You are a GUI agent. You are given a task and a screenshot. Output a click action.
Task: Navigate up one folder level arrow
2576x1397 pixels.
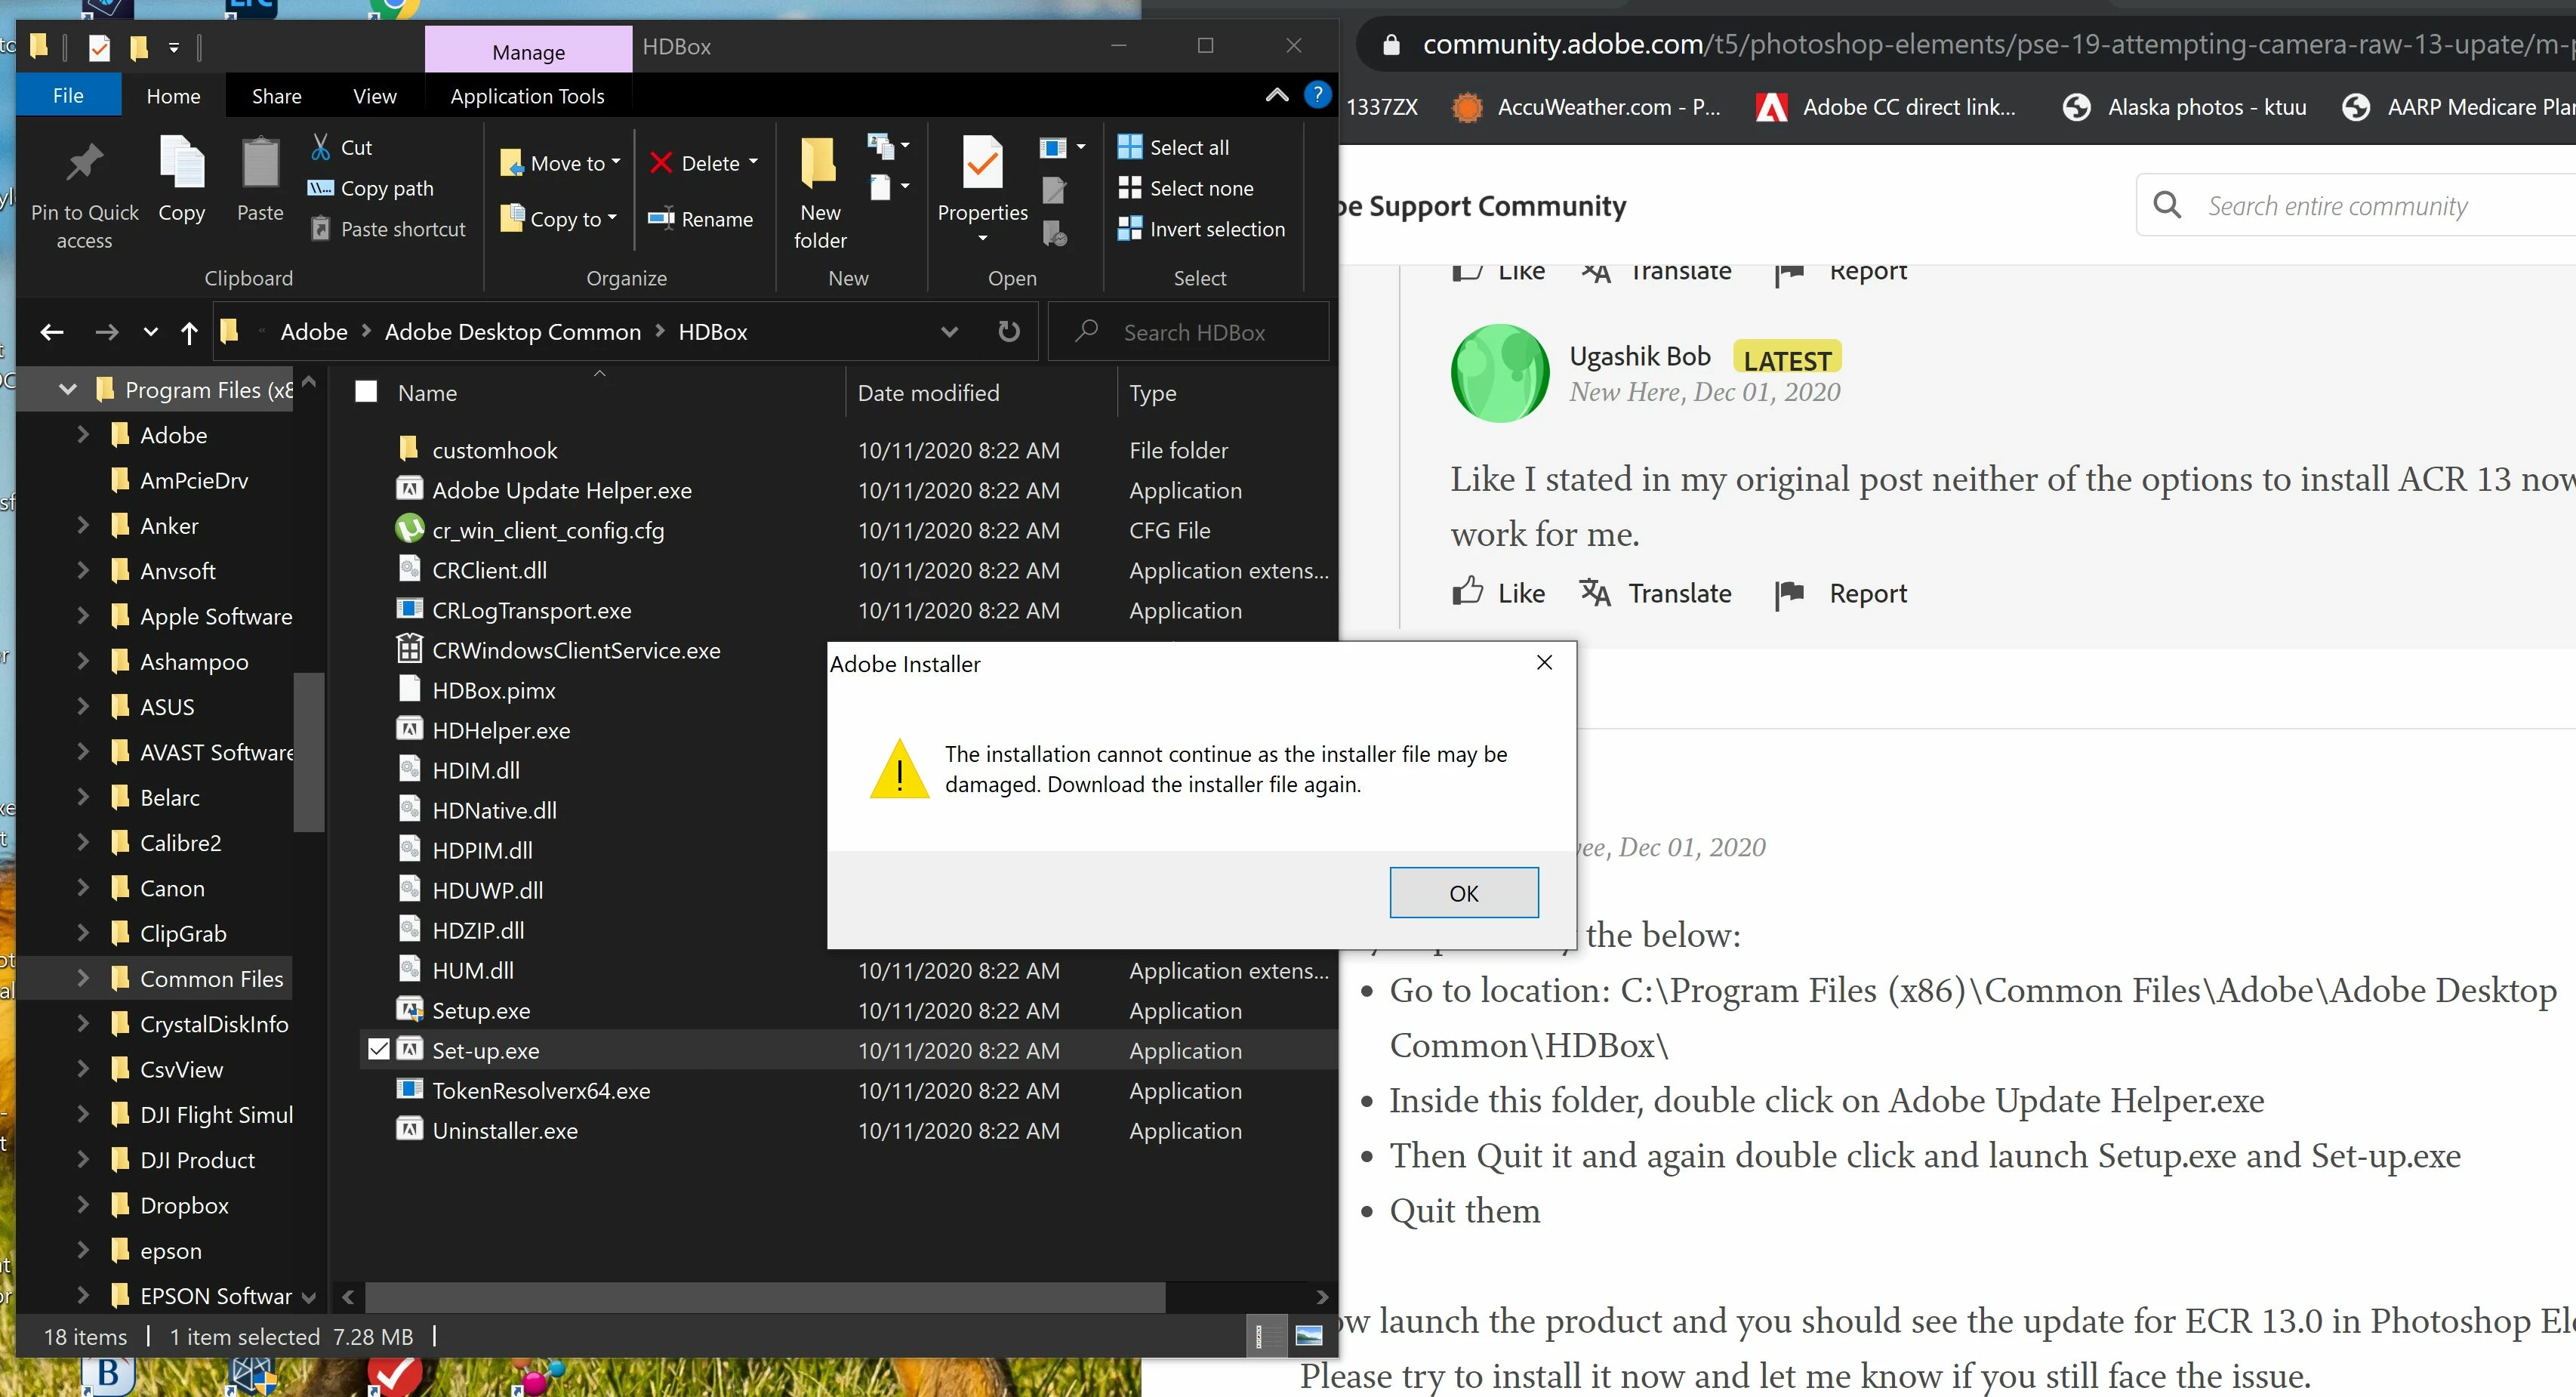pyautogui.click(x=189, y=332)
